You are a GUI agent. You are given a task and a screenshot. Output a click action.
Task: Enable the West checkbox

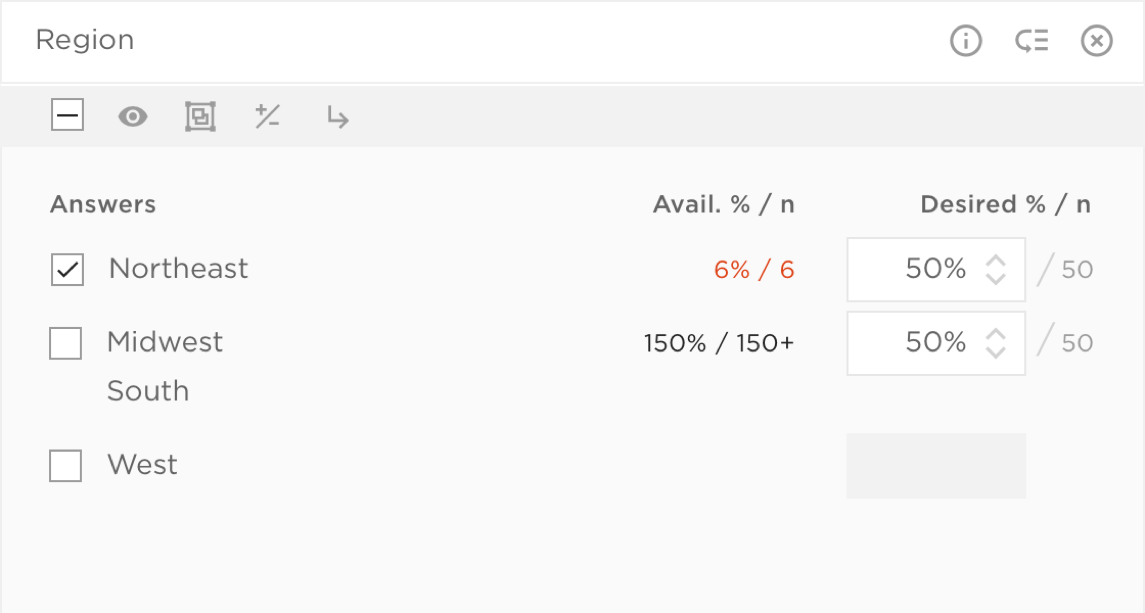coord(65,465)
